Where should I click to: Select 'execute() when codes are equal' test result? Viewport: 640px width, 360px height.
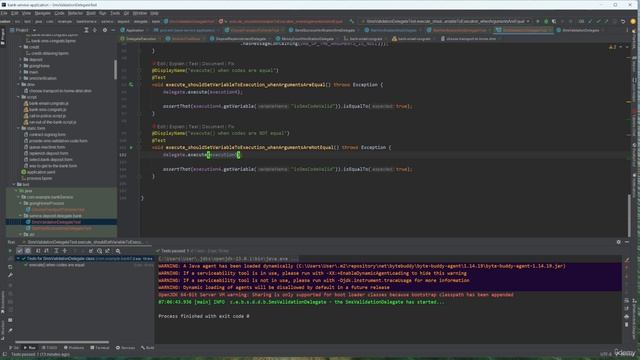tap(56, 265)
